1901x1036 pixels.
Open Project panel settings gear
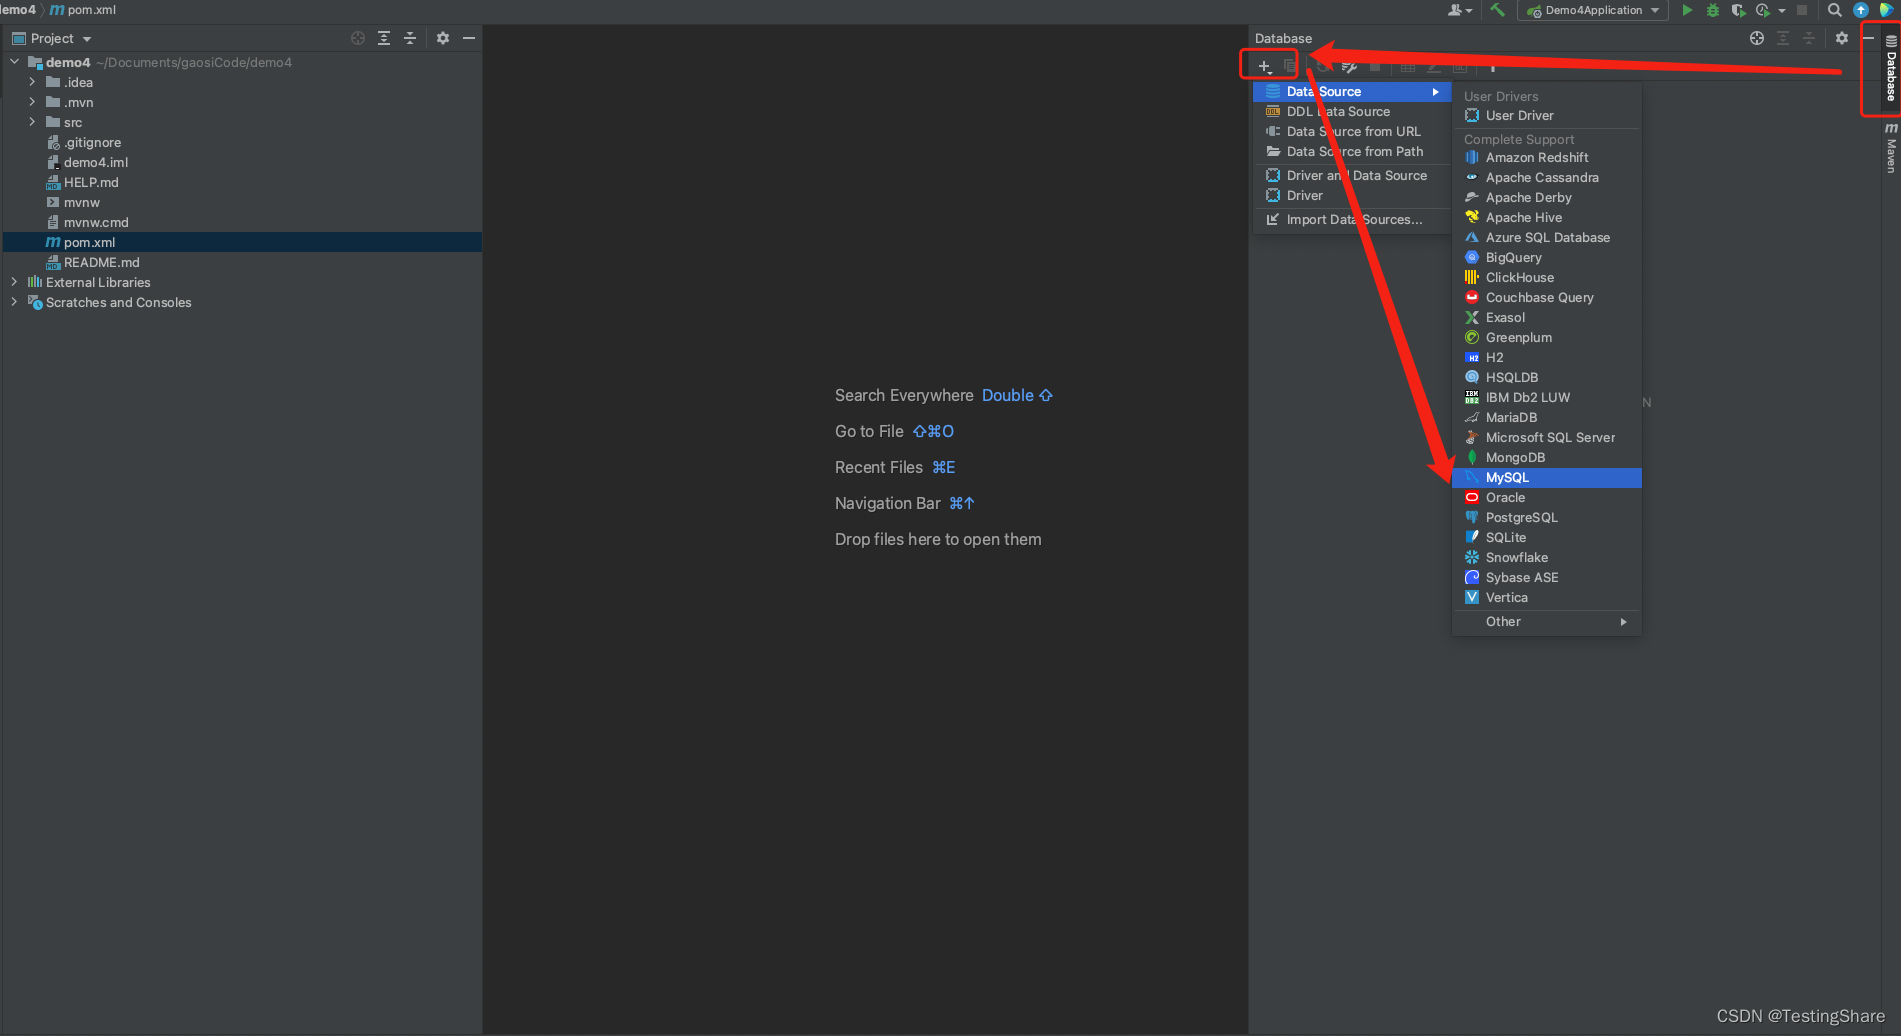[x=443, y=38]
